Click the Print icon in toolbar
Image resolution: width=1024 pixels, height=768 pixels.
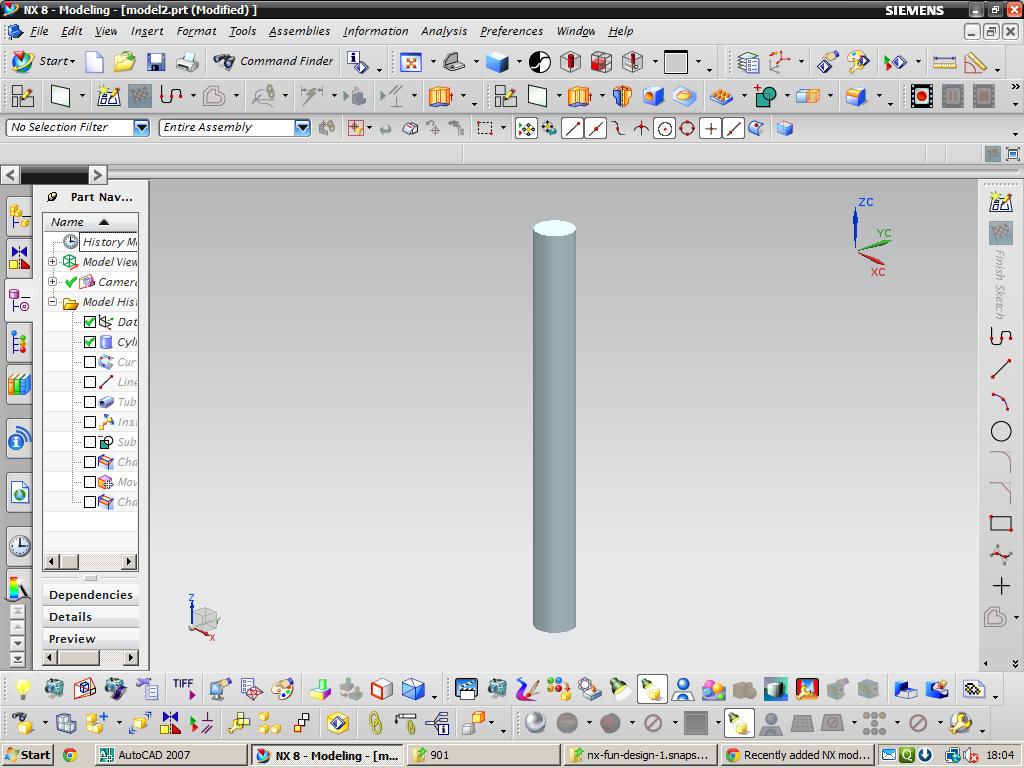click(187, 62)
